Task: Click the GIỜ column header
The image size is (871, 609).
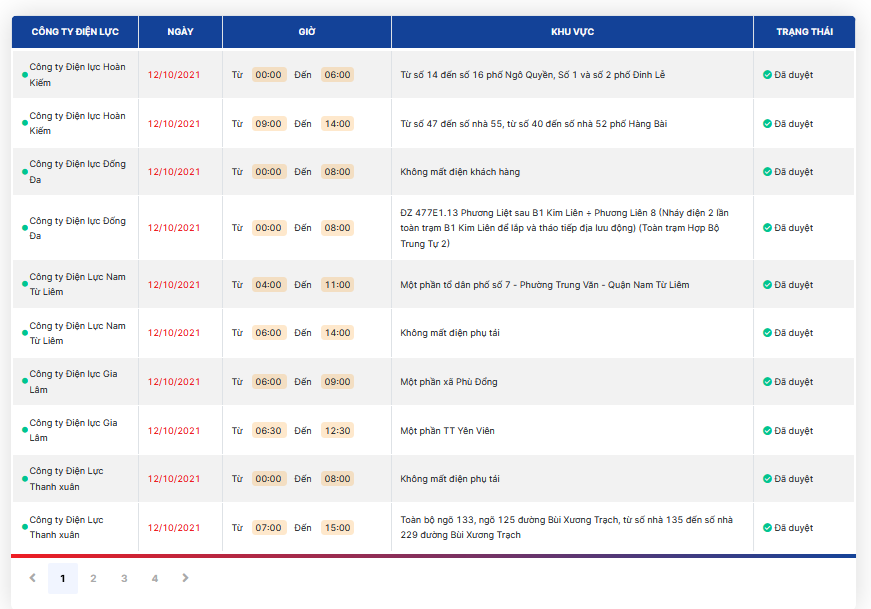Action: 307,32
